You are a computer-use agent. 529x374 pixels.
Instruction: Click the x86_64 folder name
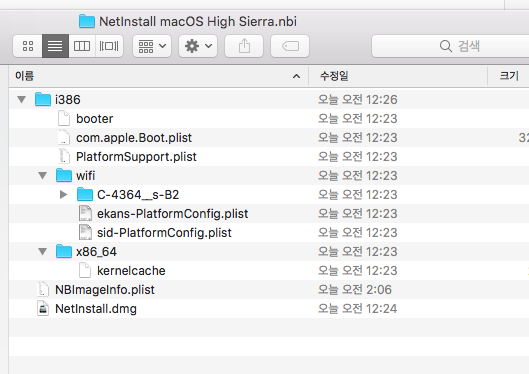point(96,252)
